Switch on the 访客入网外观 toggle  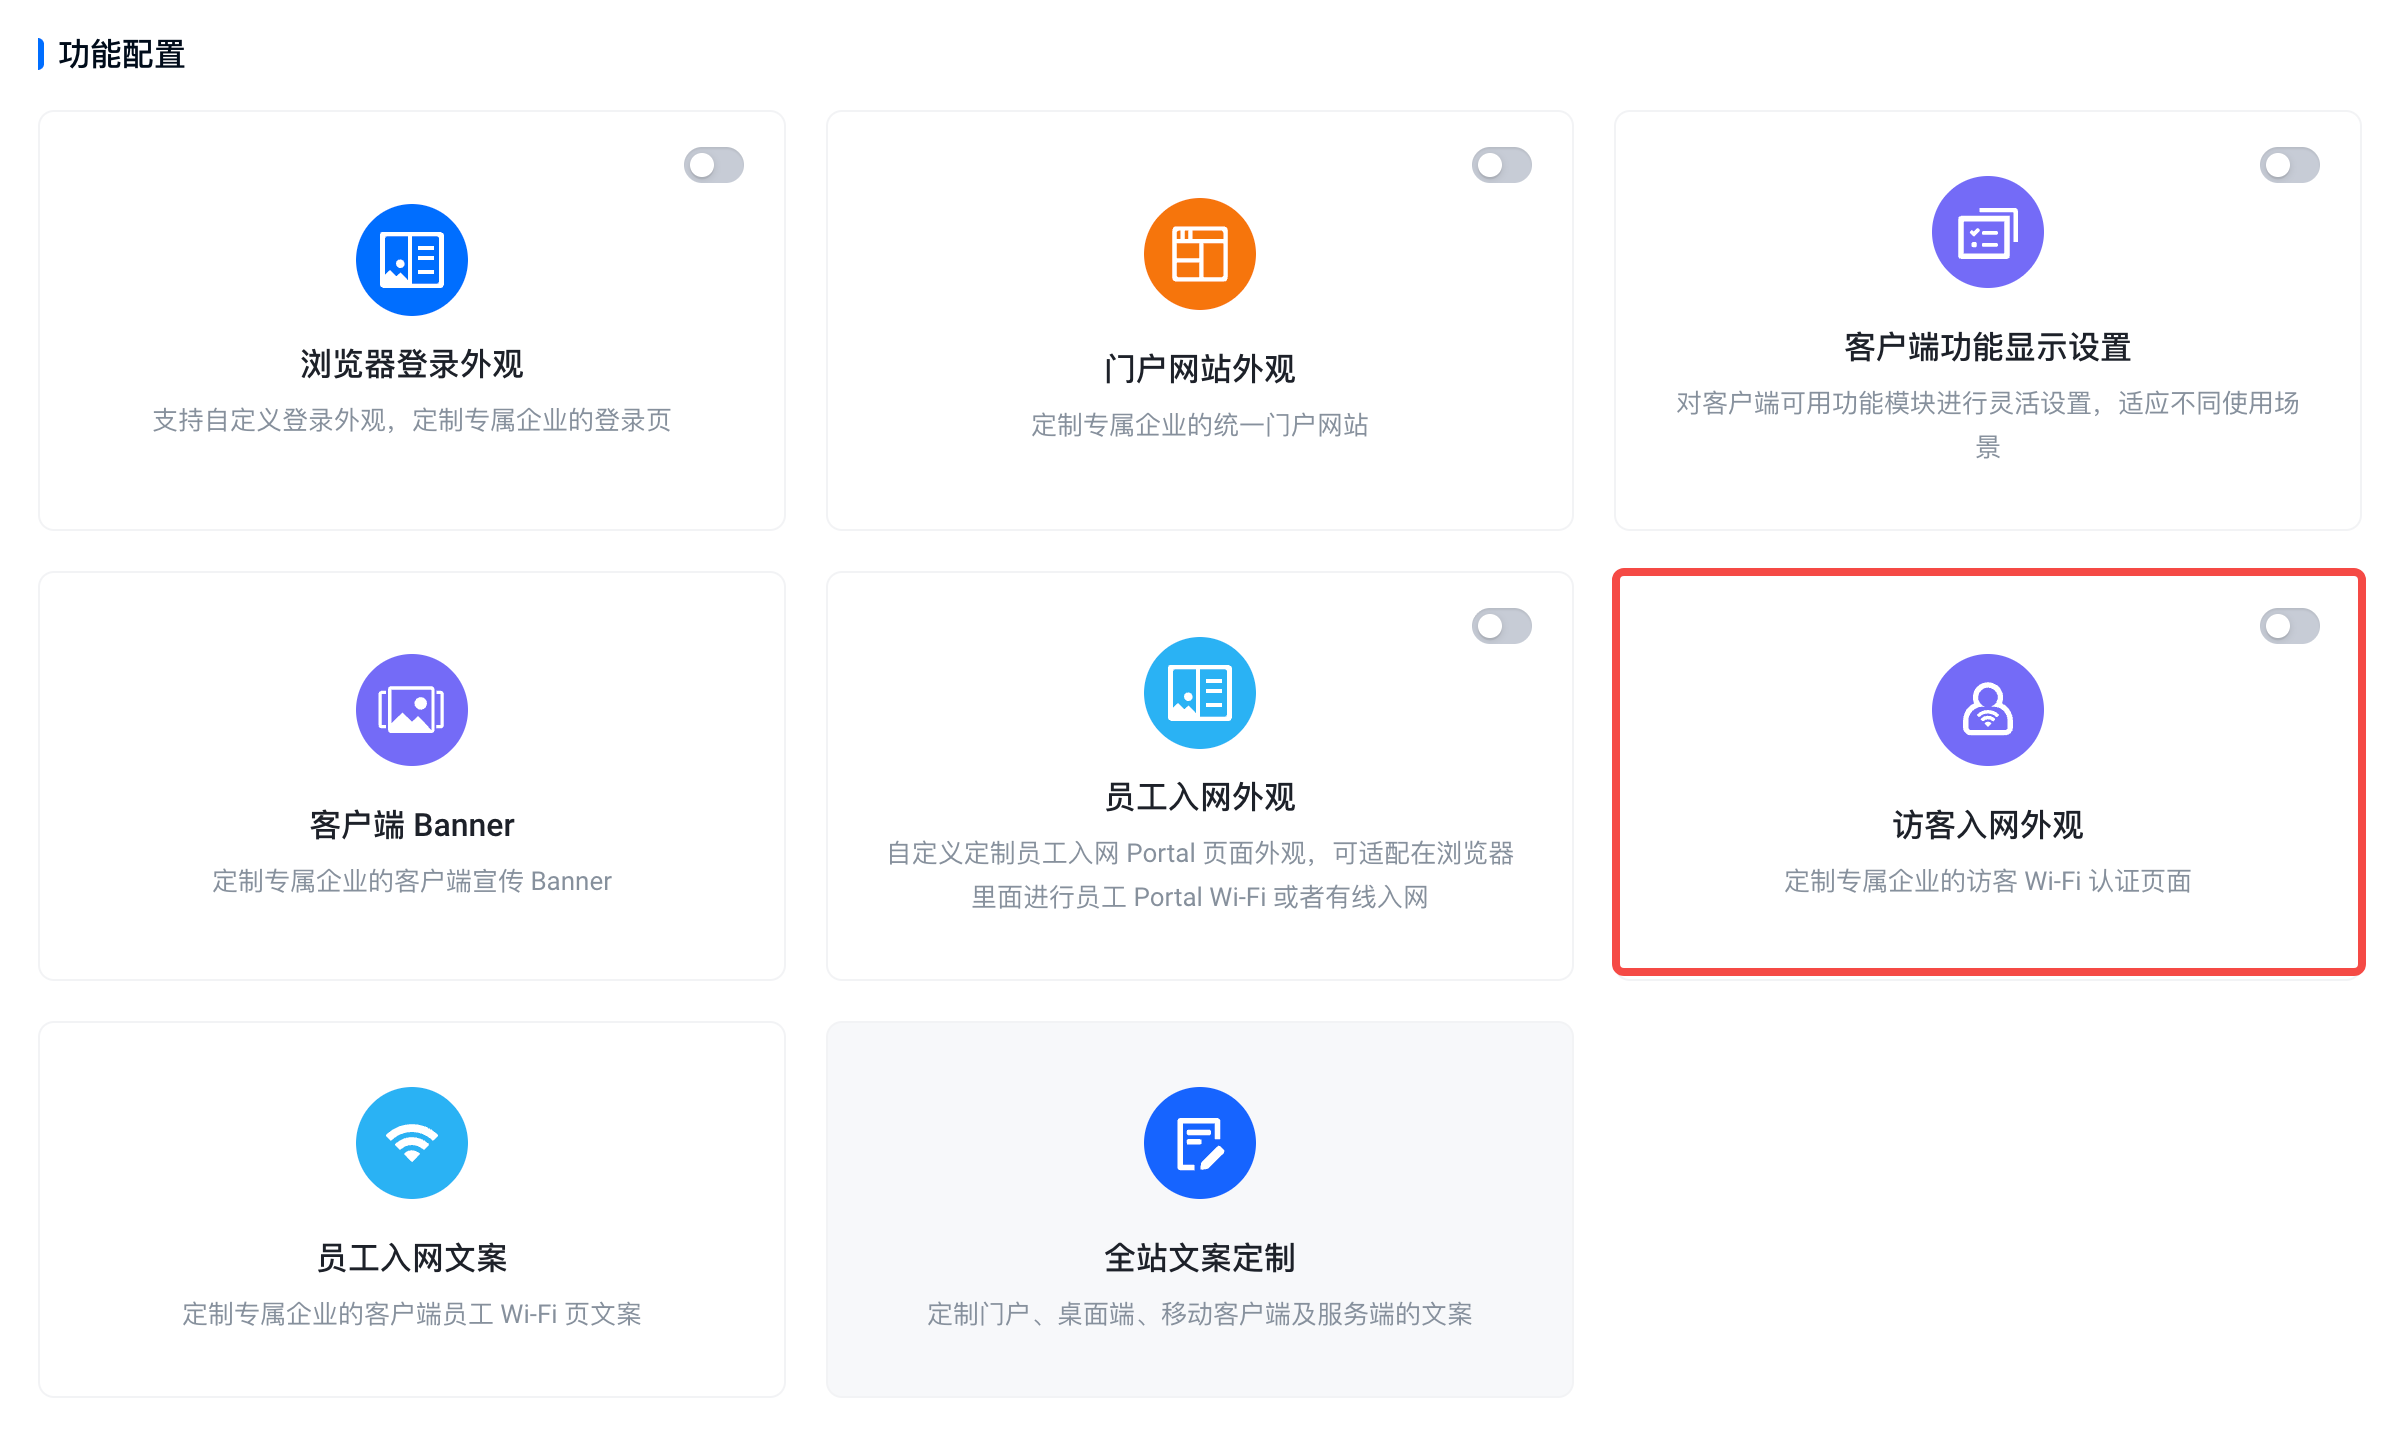[x=2289, y=626]
